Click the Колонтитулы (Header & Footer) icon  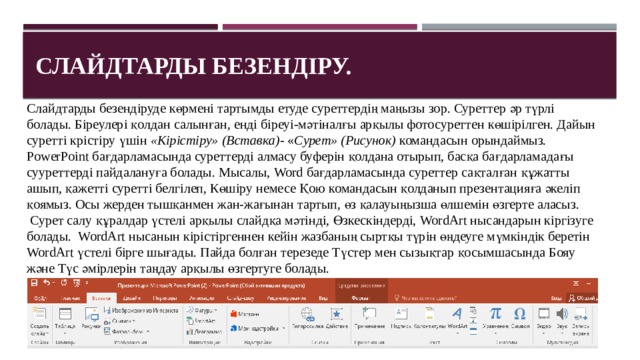[429, 313]
